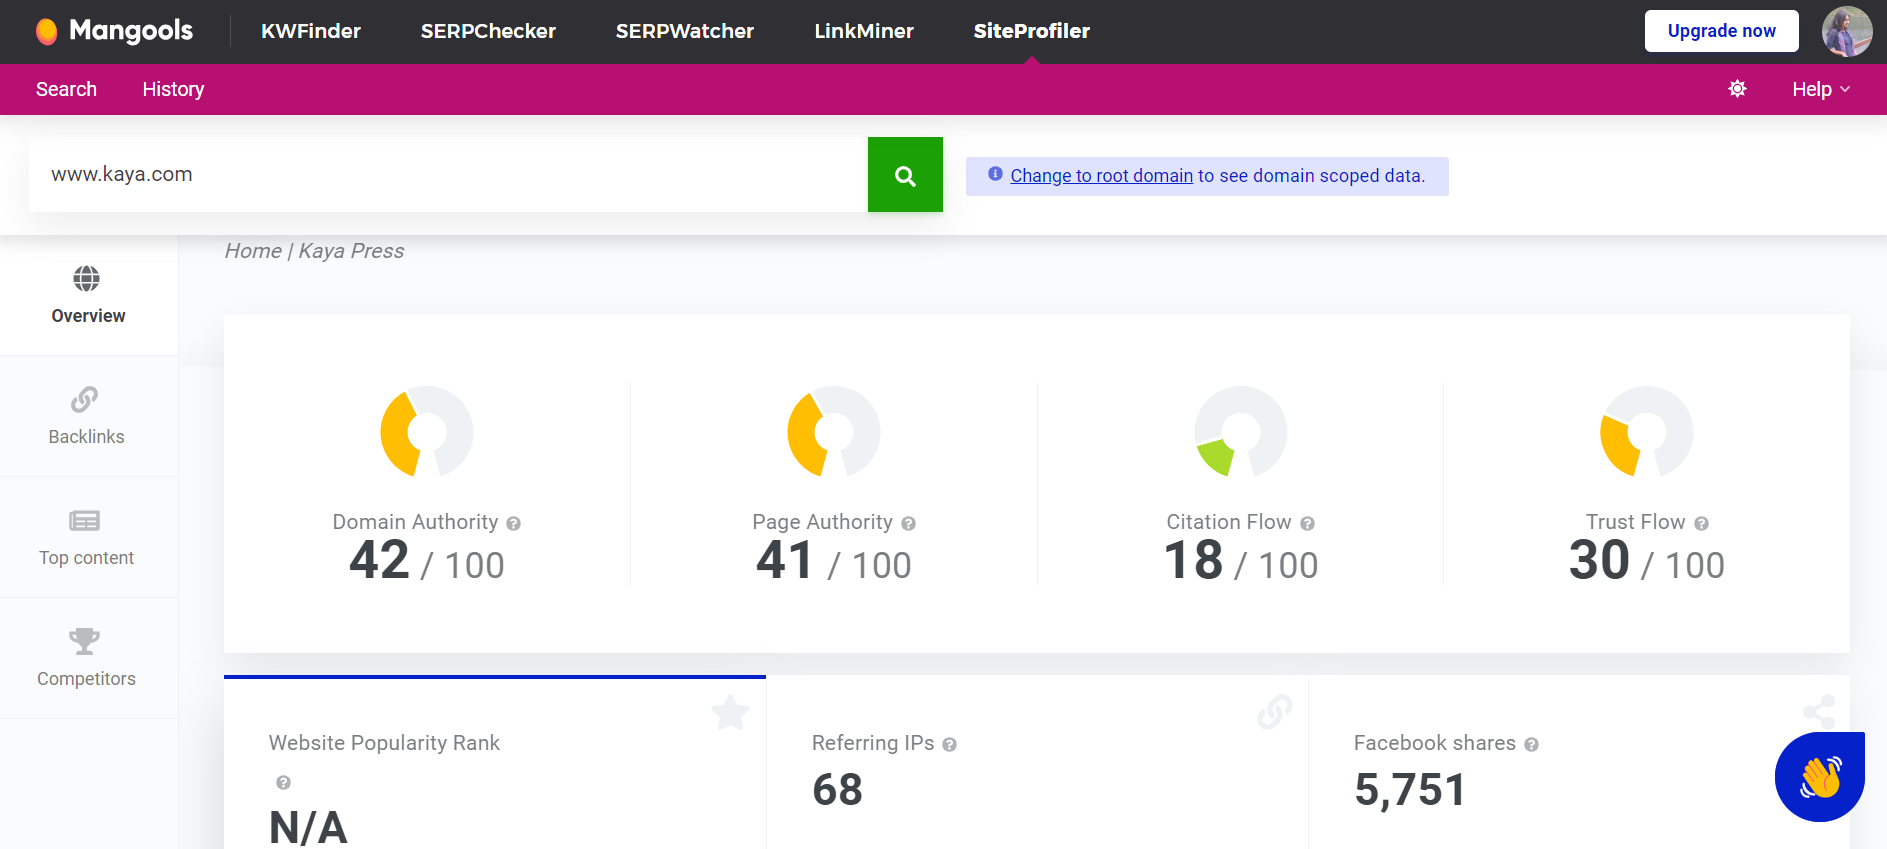1887x849 pixels.
Task: Open the user profile avatar
Action: point(1846,31)
